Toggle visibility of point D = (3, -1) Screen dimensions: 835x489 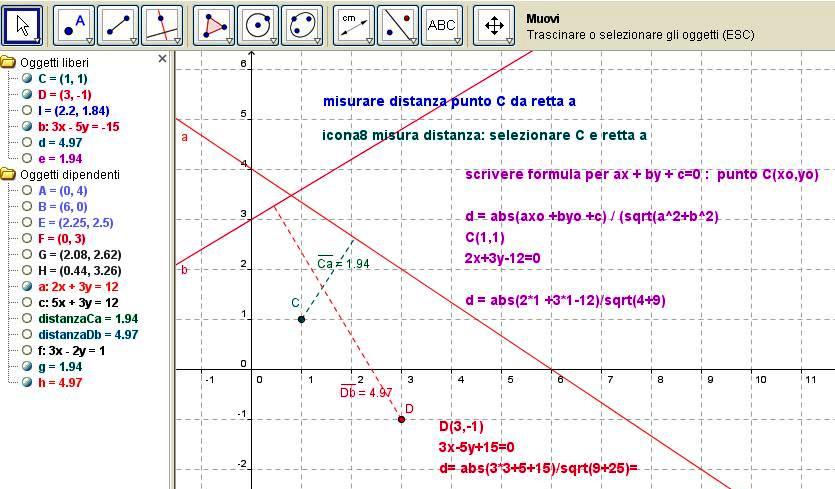[27, 95]
